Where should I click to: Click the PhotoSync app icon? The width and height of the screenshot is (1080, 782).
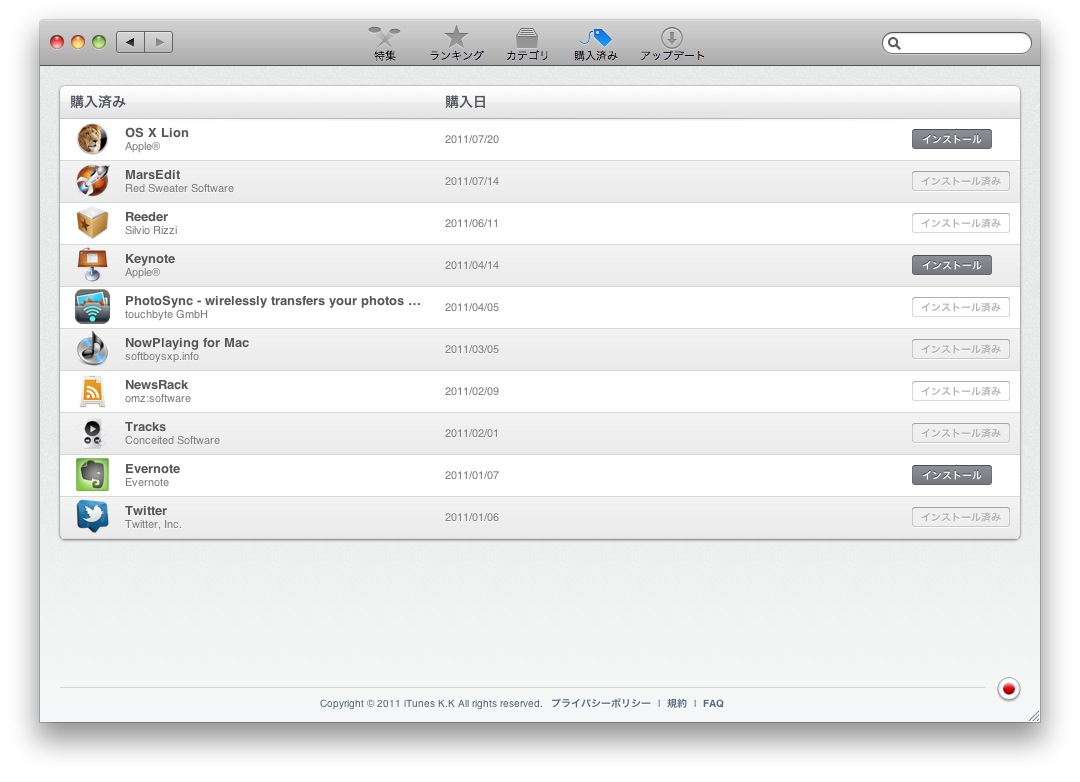click(x=92, y=307)
